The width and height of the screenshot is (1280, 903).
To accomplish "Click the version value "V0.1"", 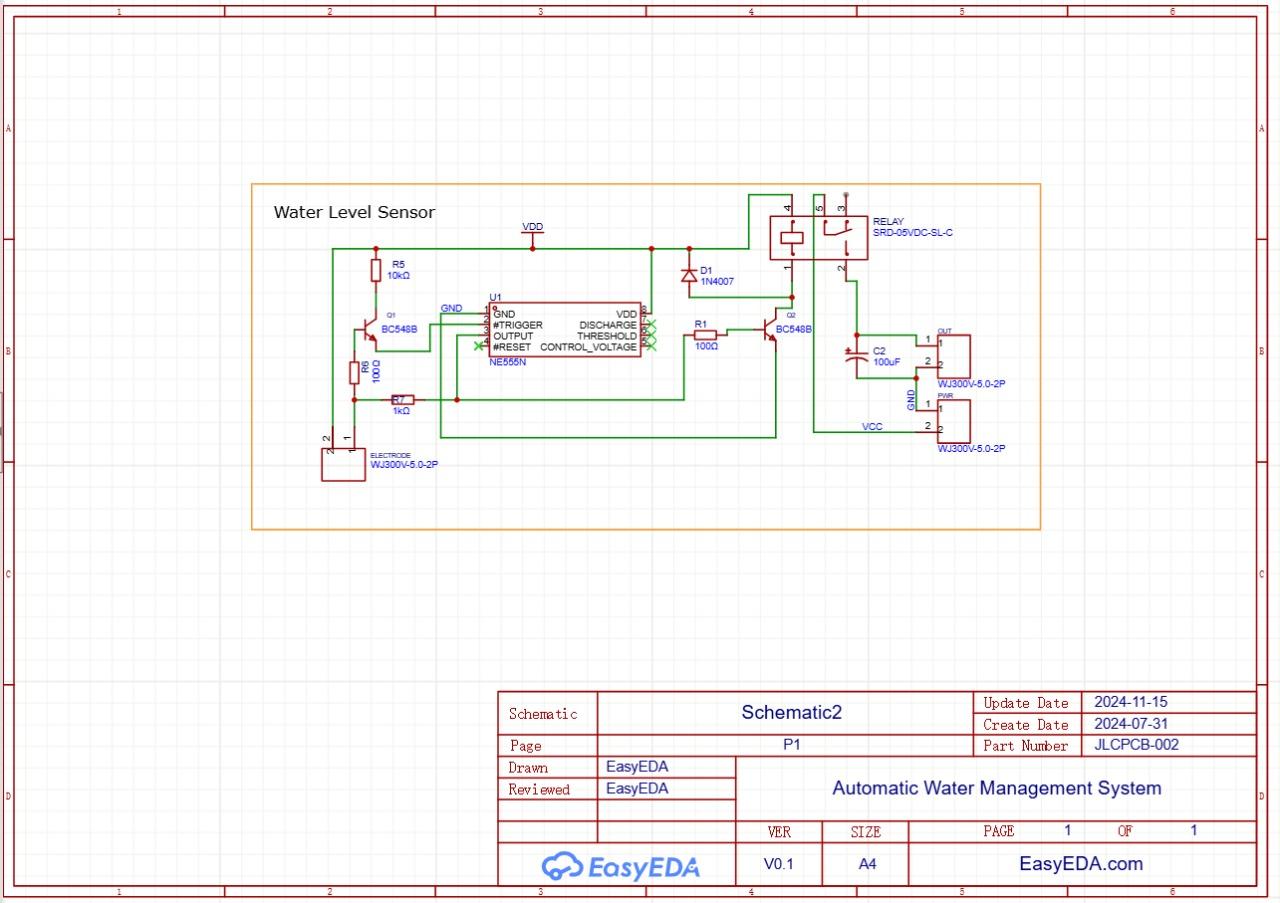I will (778, 864).
